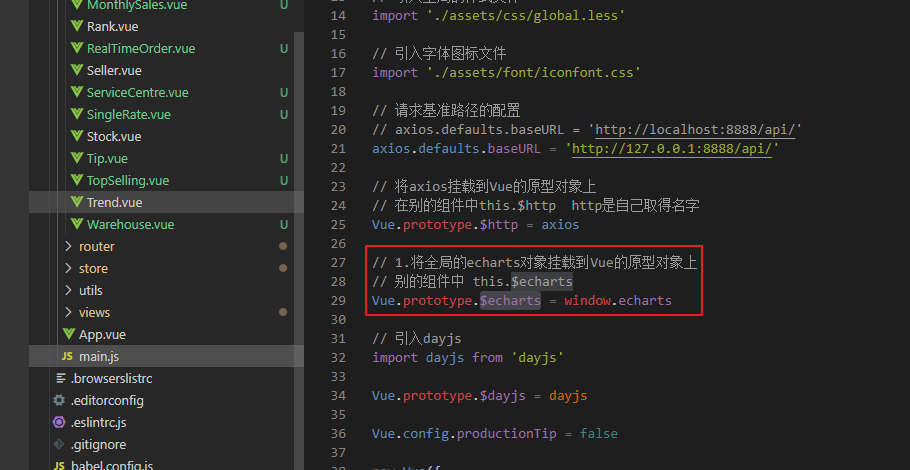Click window.echarts in line 29

(618, 301)
